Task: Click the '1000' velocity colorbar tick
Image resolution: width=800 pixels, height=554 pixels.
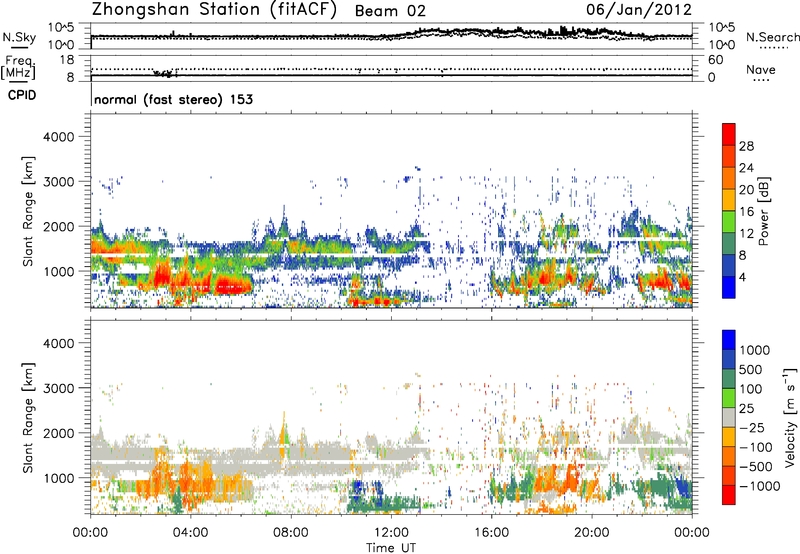Action: pos(754,350)
